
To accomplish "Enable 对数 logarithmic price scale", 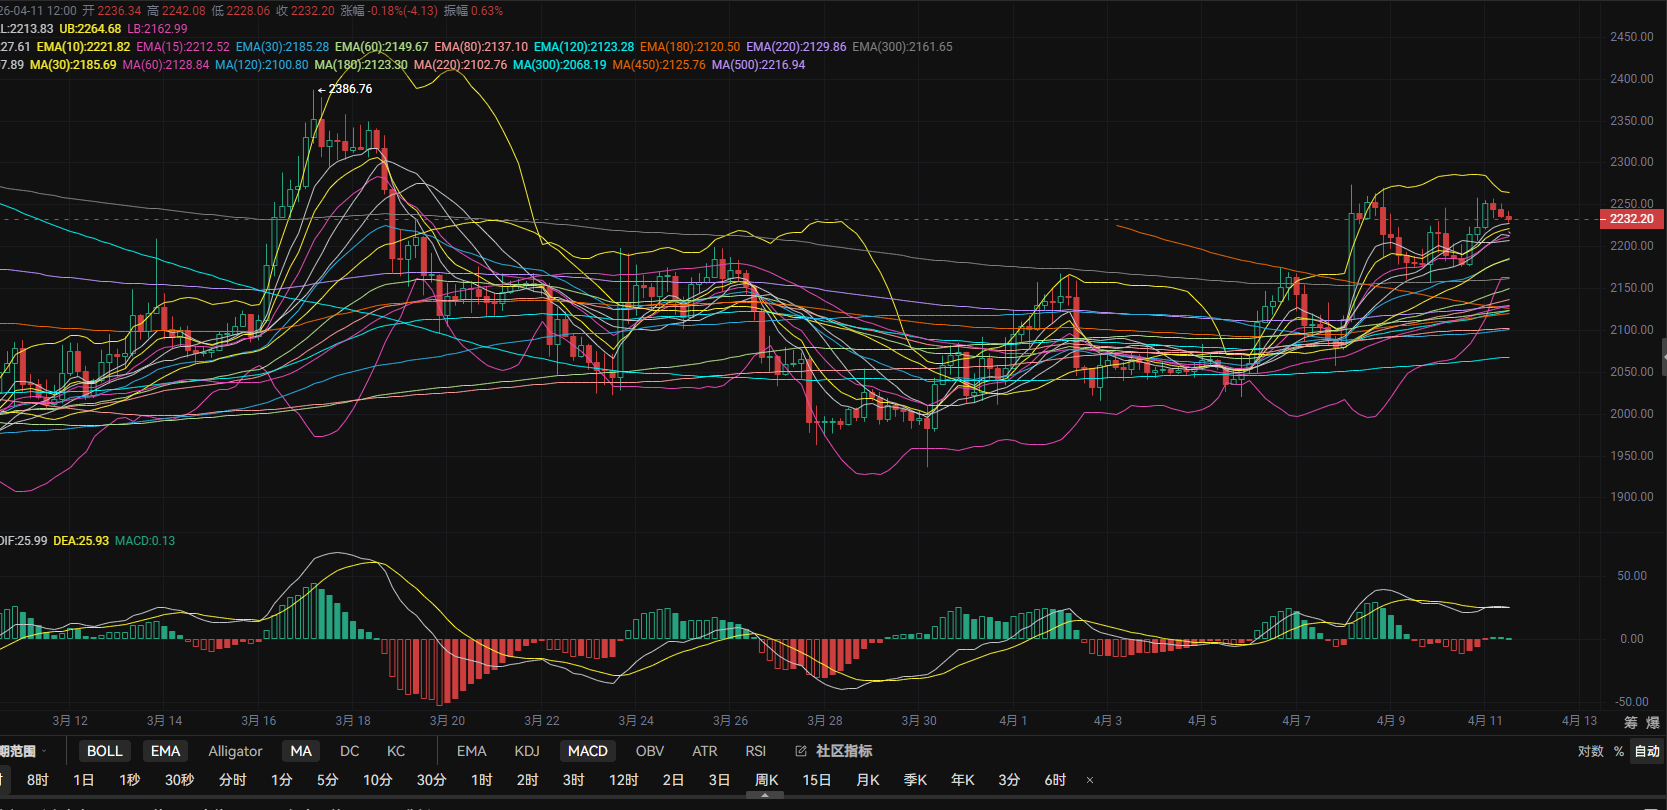I will click(x=1590, y=751).
